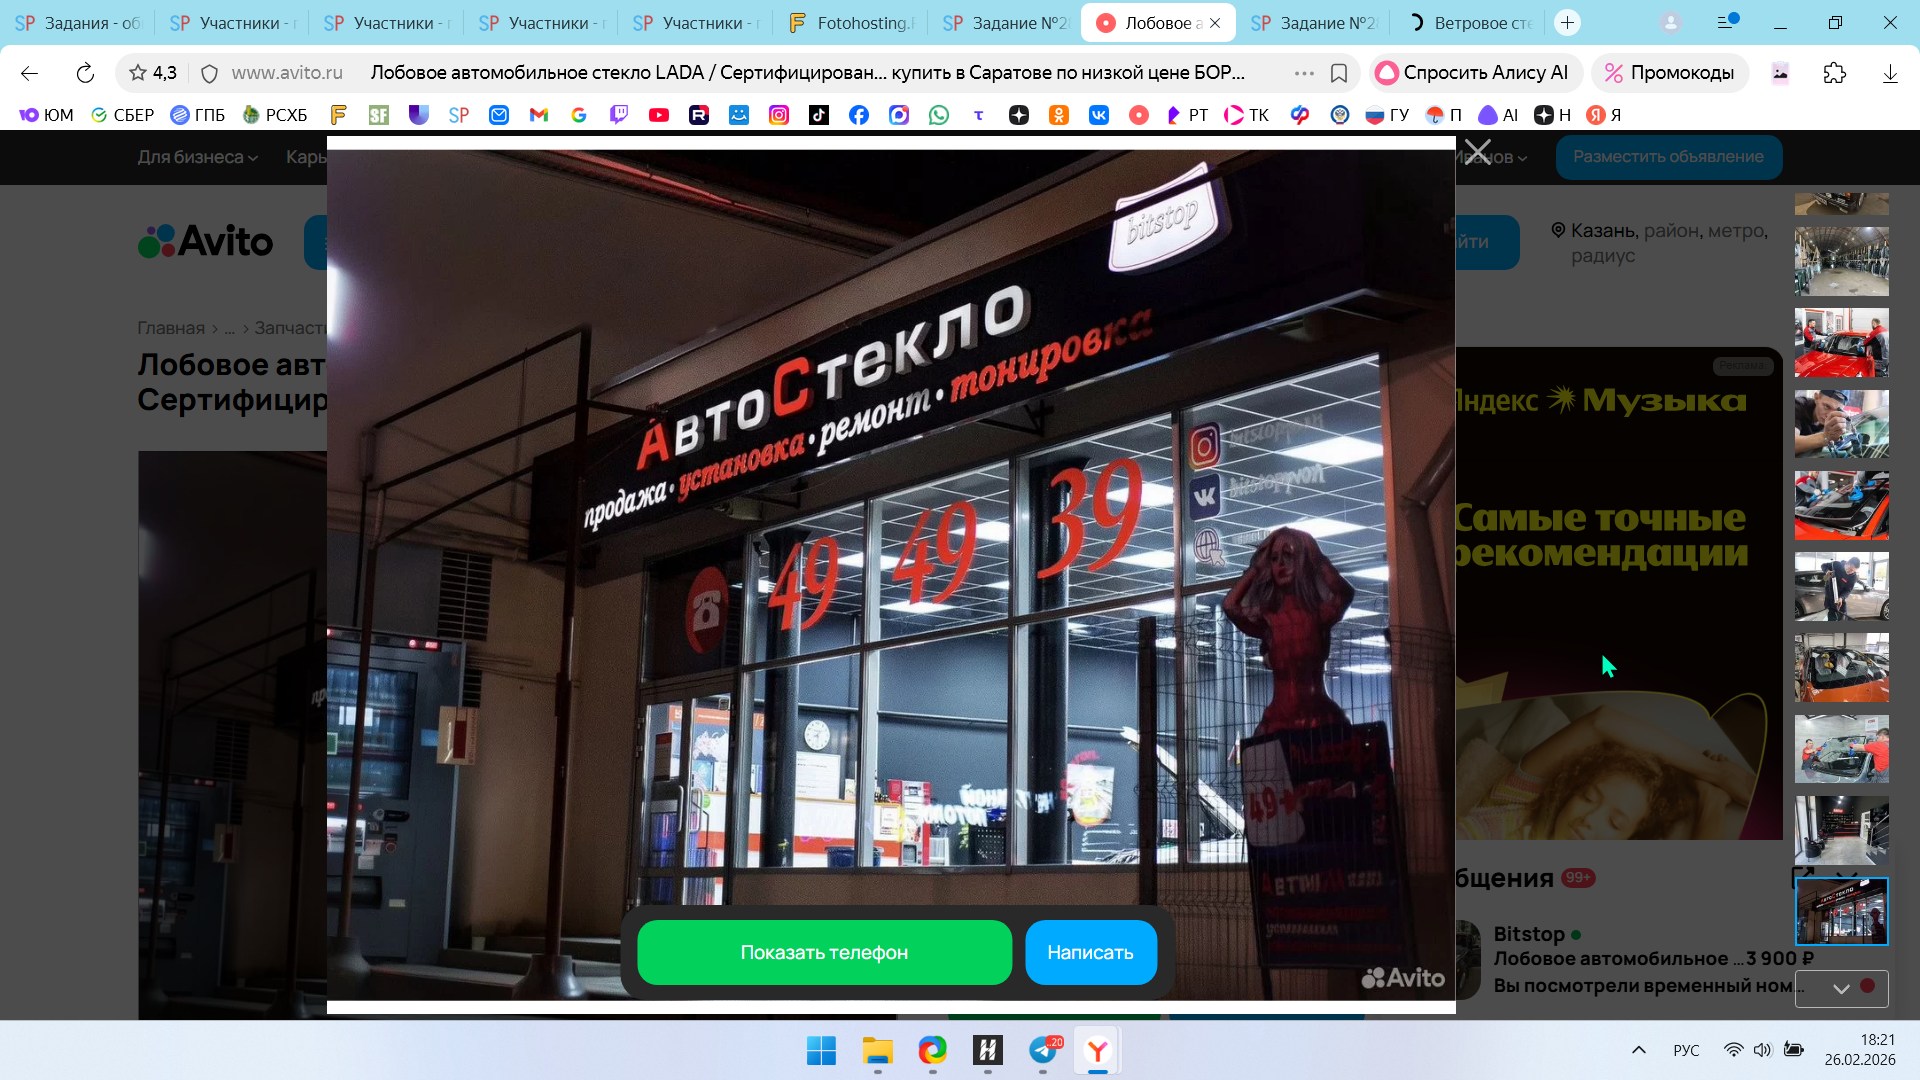Open WhatsApp bookmark in bookmarks bar

pos(938,115)
